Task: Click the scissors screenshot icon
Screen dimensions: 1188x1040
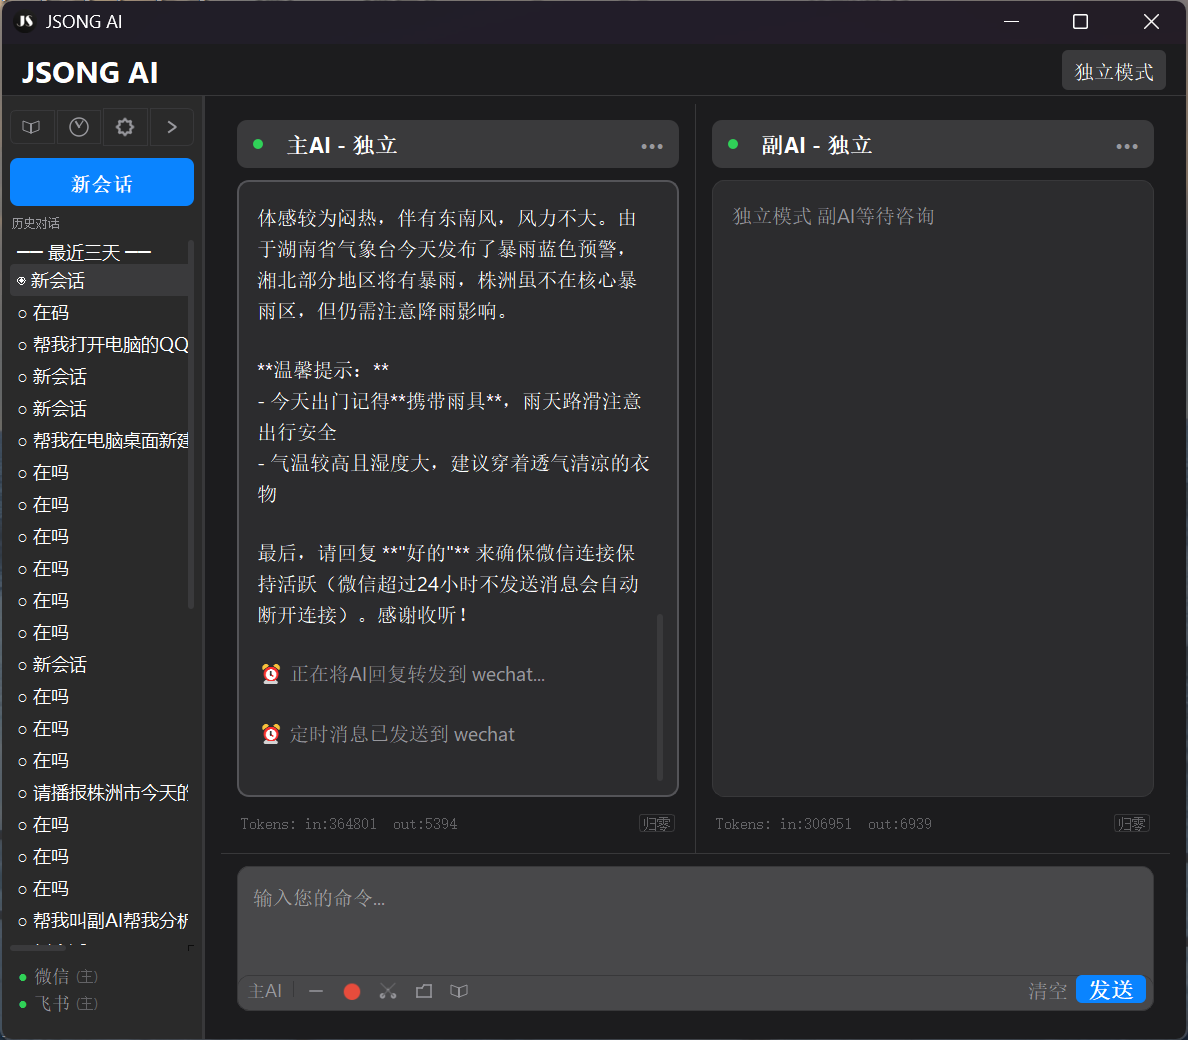Action: pyautogui.click(x=388, y=992)
